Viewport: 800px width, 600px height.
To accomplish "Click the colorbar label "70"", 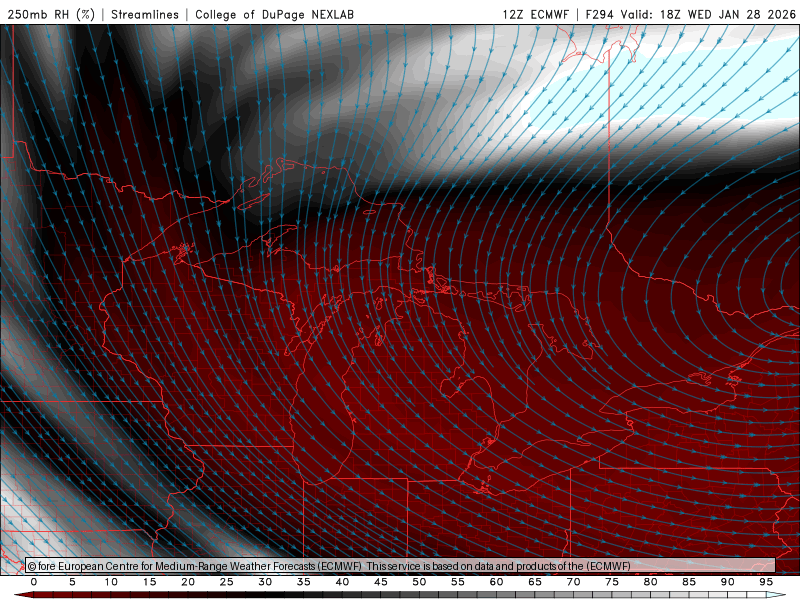I will click(x=573, y=582).
